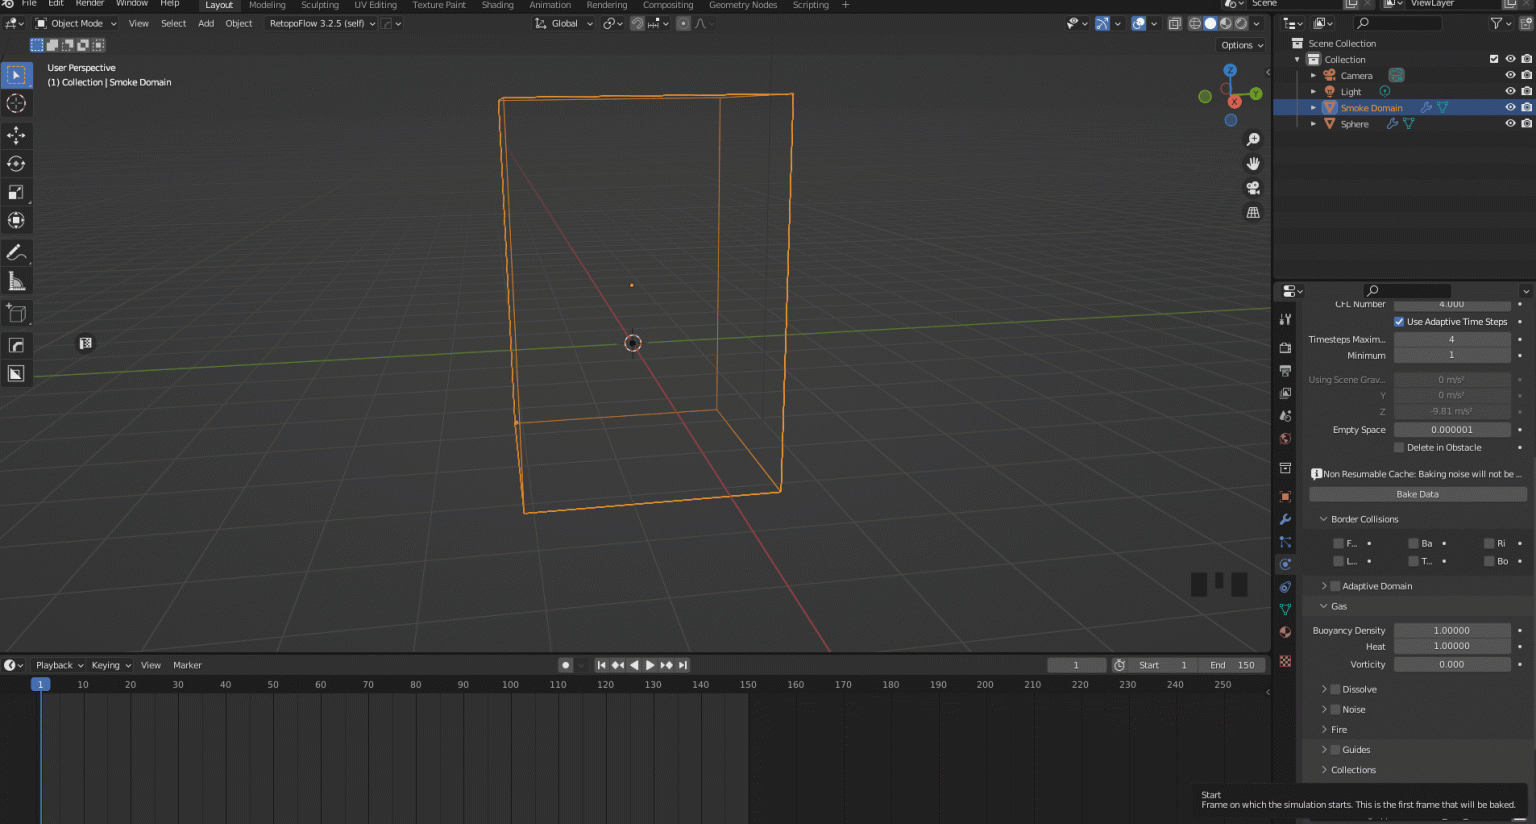Open the Transform Orientation Global dropdown
Viewport: 1536px width, 824px height.
click(x=563, y=23)
